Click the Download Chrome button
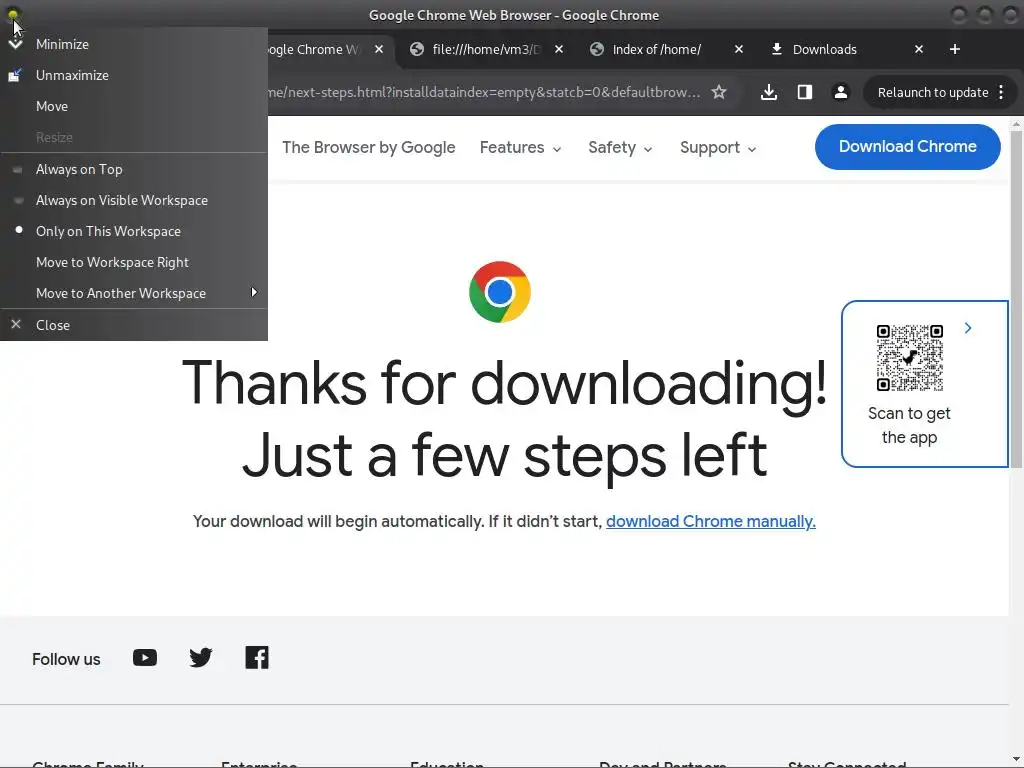1024x768 pixels. pyautogui.click(x=908, y=147)
